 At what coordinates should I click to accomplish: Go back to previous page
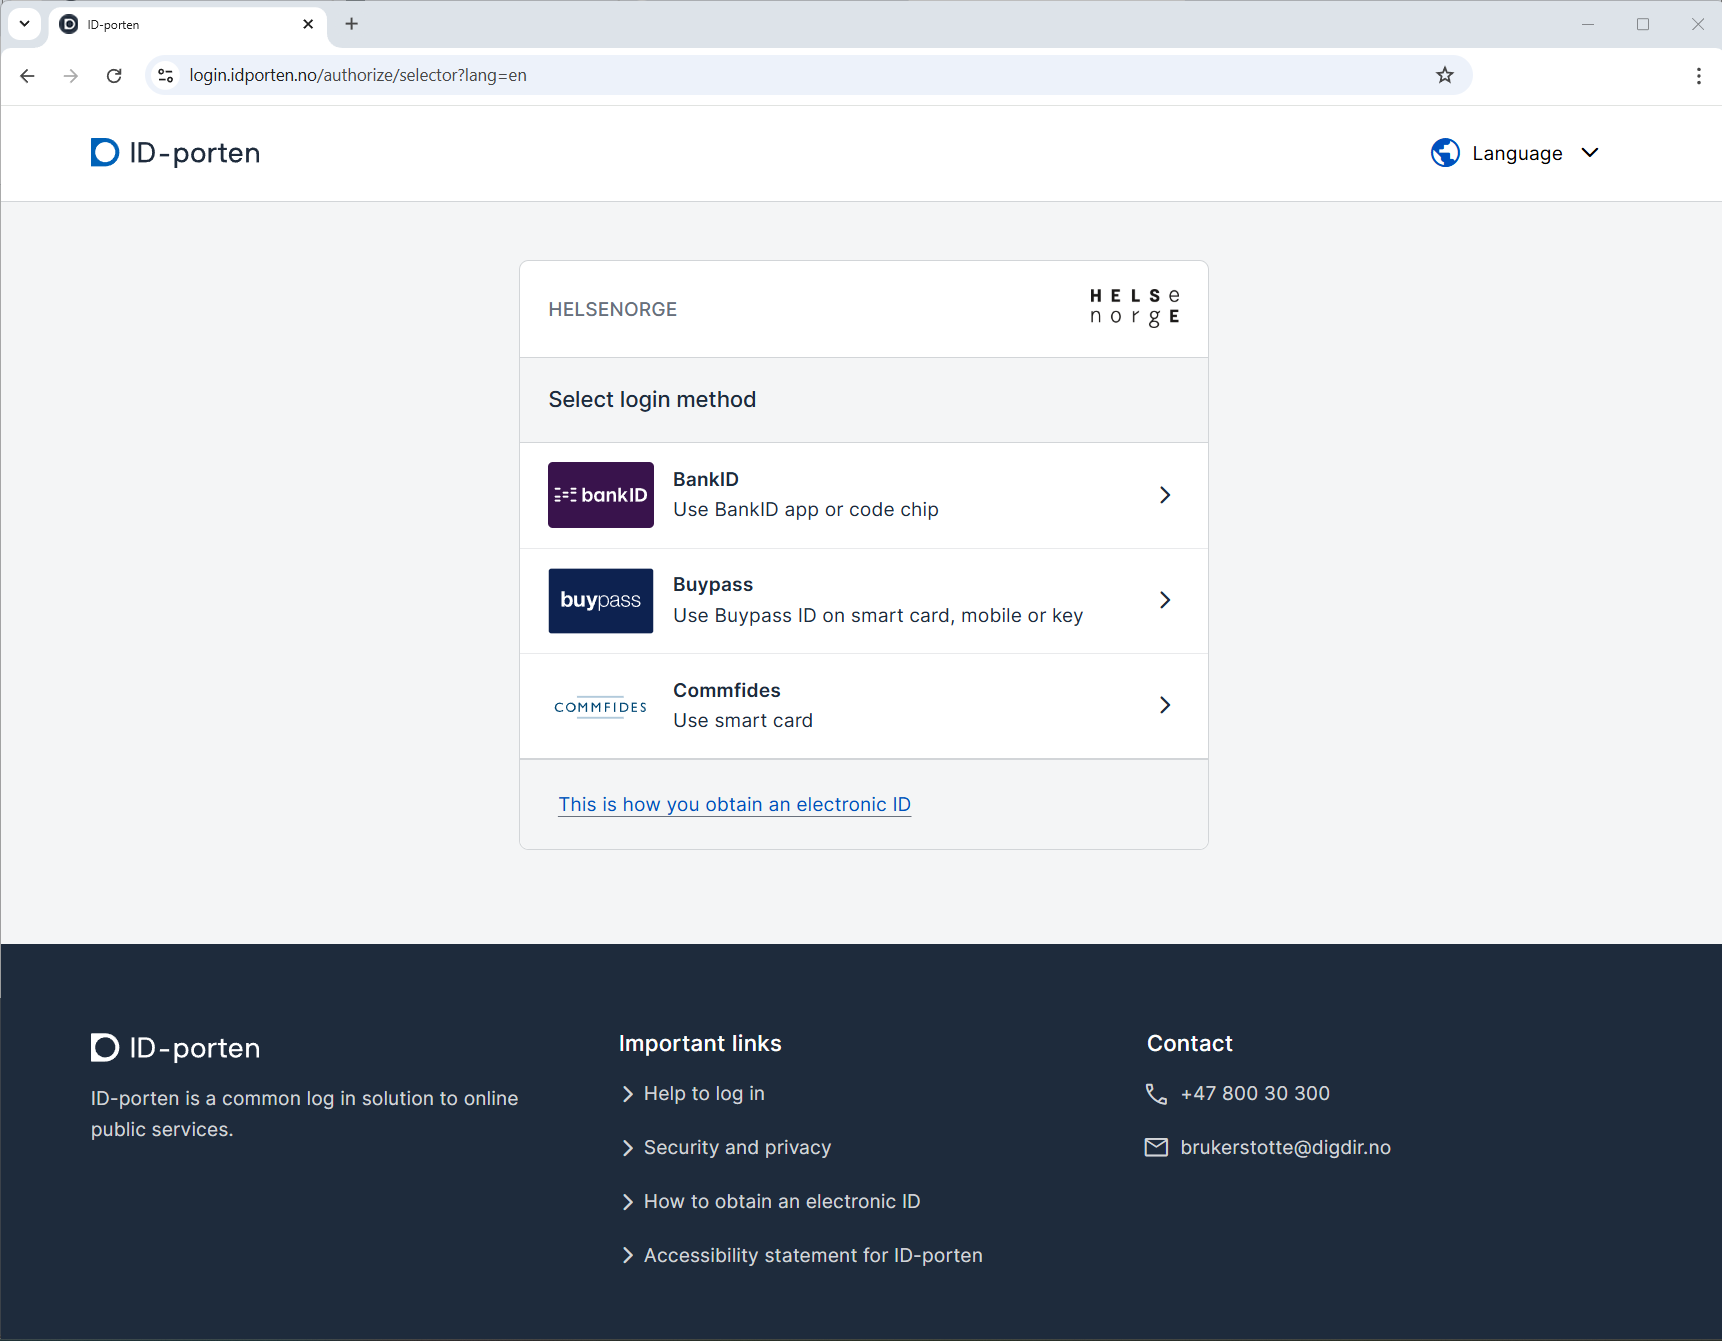[x=27, y=76]
